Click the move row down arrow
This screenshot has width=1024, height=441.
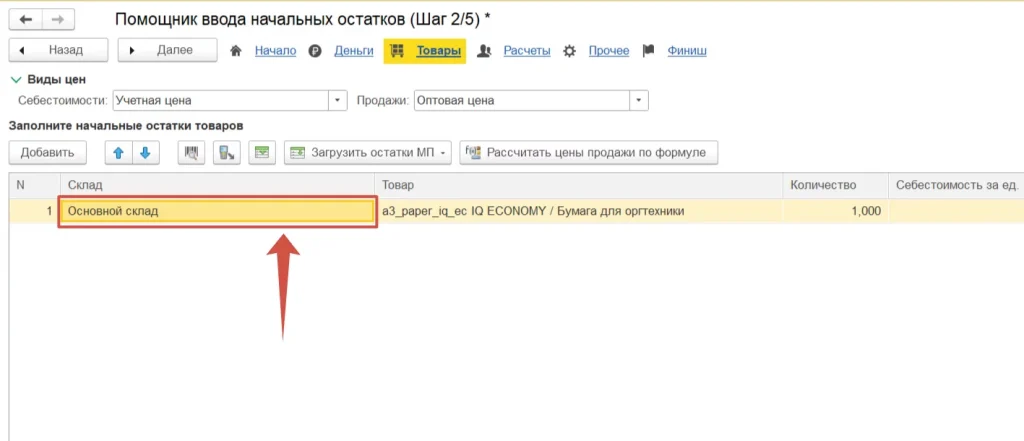pyautogui.click(x=145, y=153)
